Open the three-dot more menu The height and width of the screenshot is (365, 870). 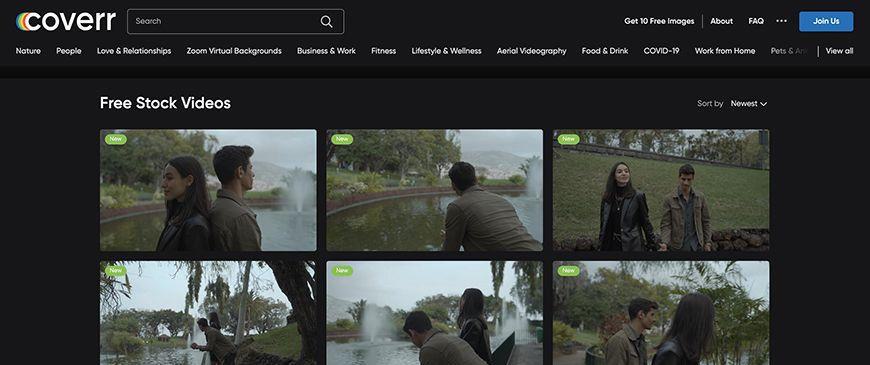[x=781, y=21]
